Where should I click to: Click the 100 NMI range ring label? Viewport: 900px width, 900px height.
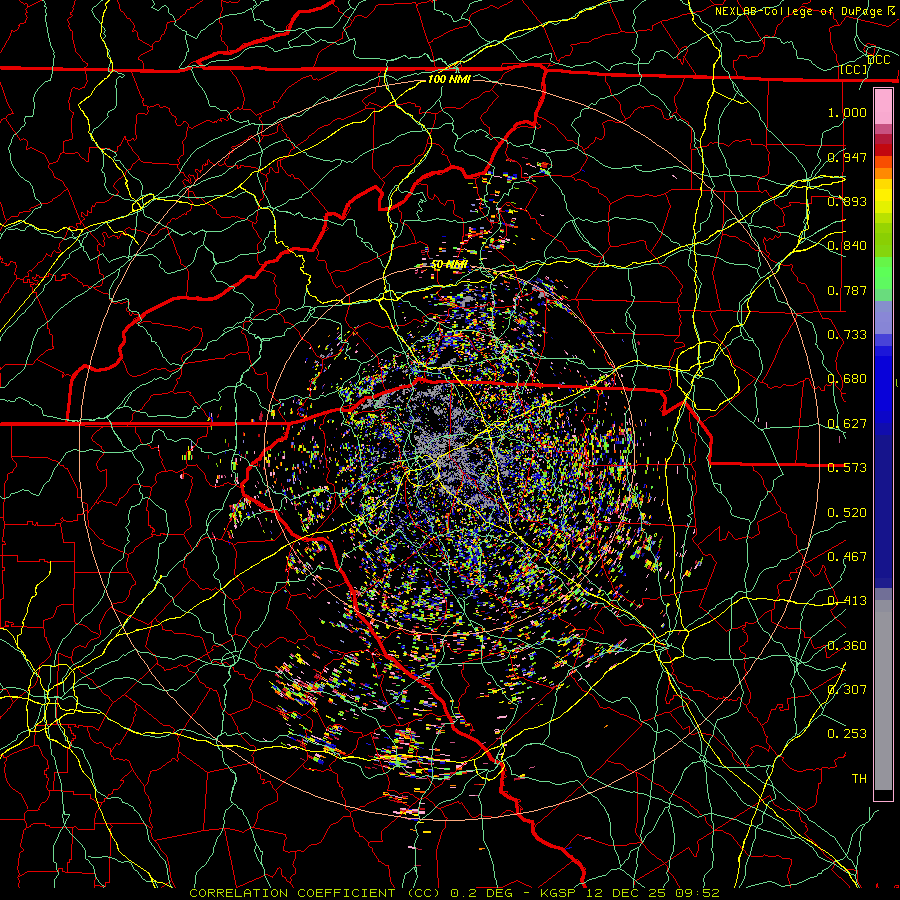[x=449, y=79]
